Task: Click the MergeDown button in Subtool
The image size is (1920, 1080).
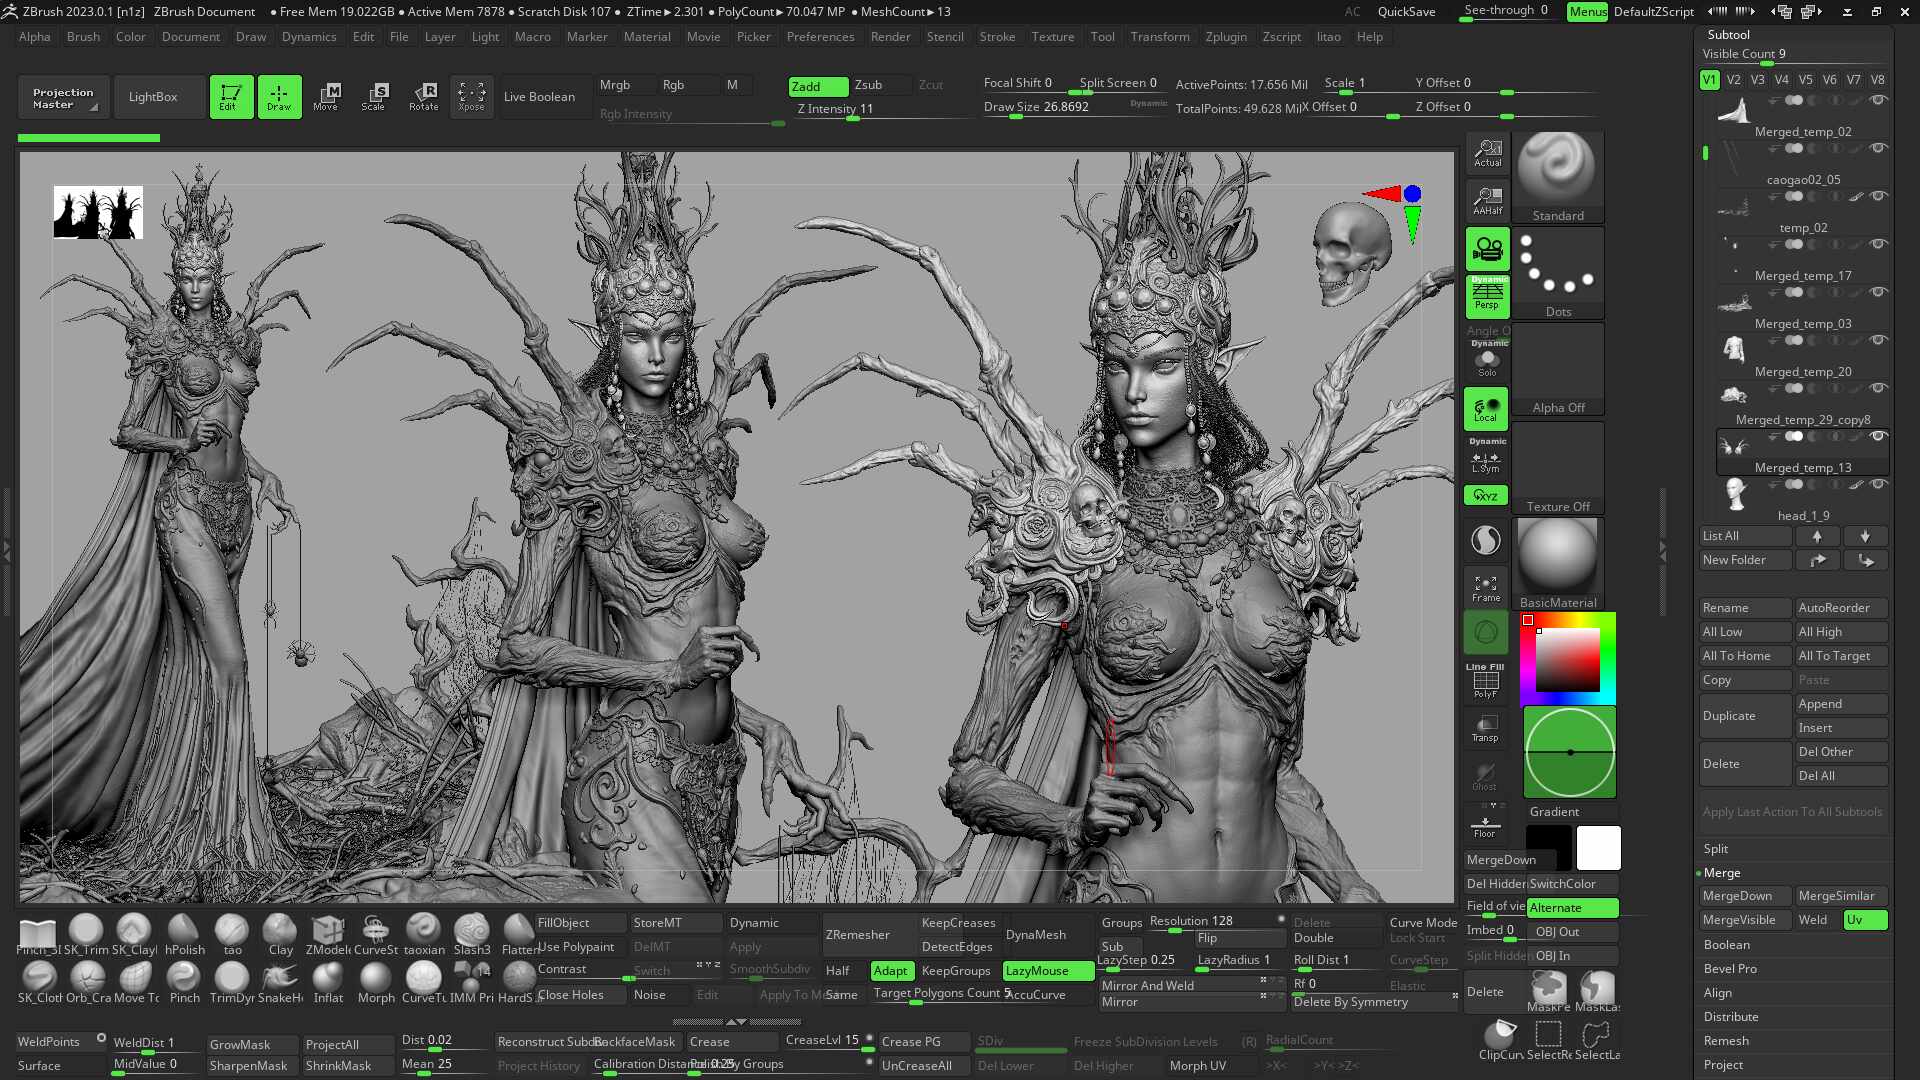Action: (x=1744, y=896)
